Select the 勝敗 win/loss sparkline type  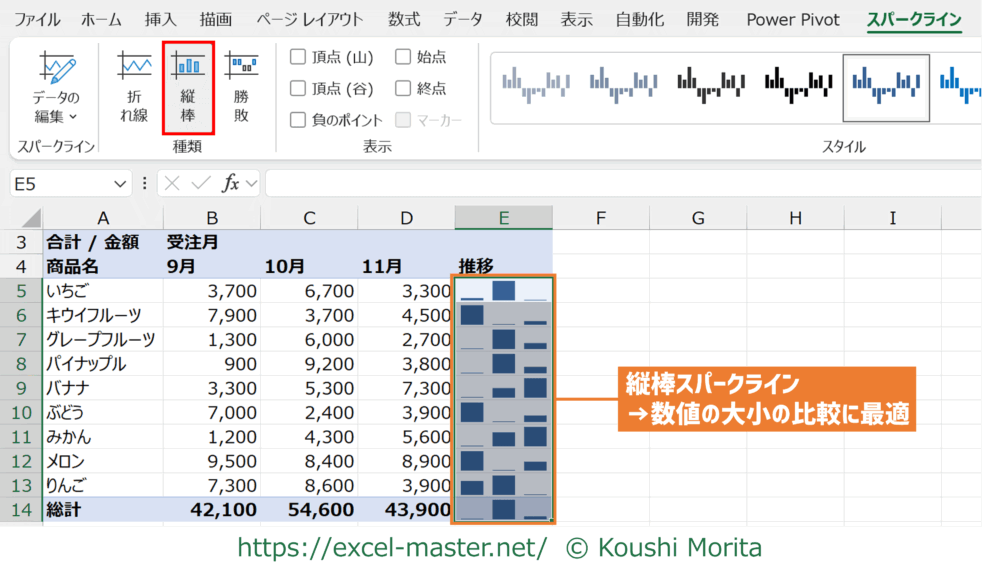[241, 88]
